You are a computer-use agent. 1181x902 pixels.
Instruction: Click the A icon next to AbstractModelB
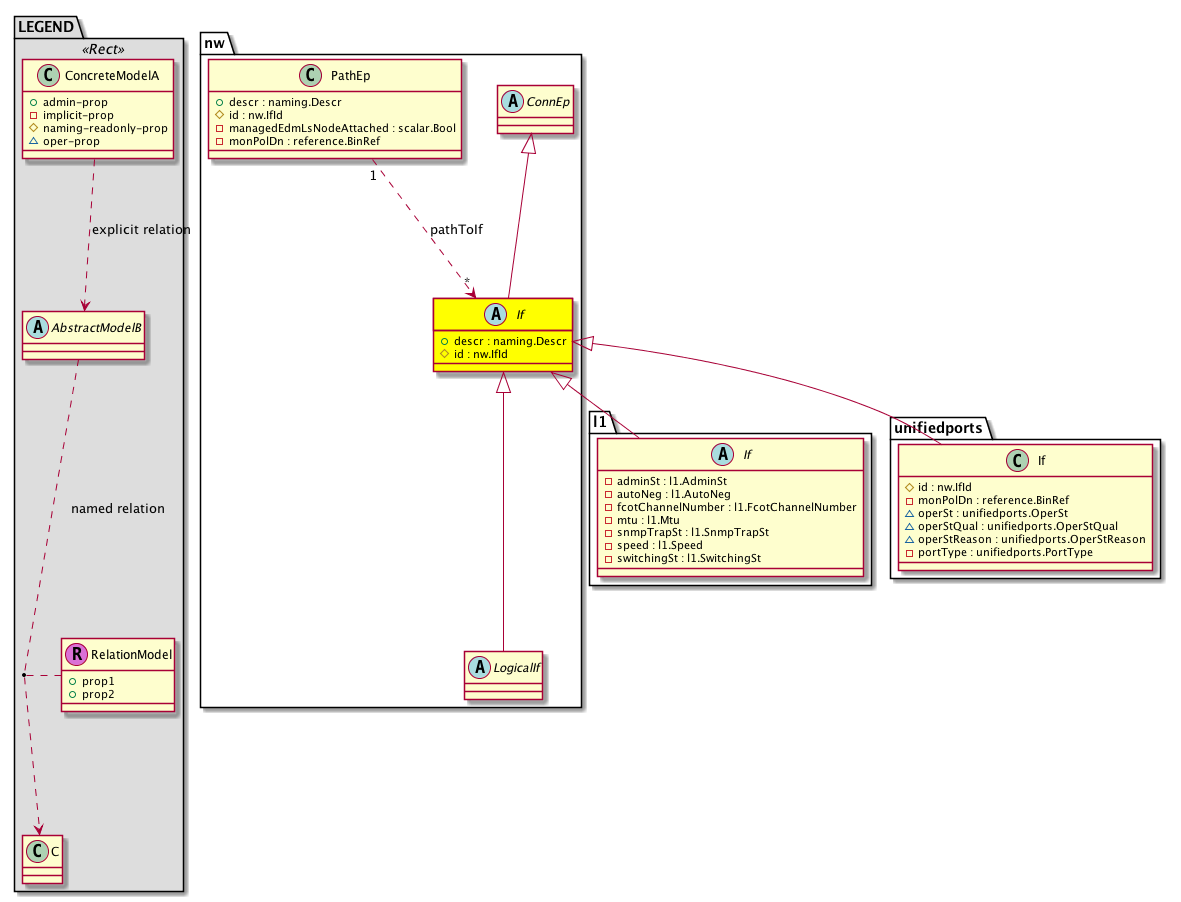point(36,326)
